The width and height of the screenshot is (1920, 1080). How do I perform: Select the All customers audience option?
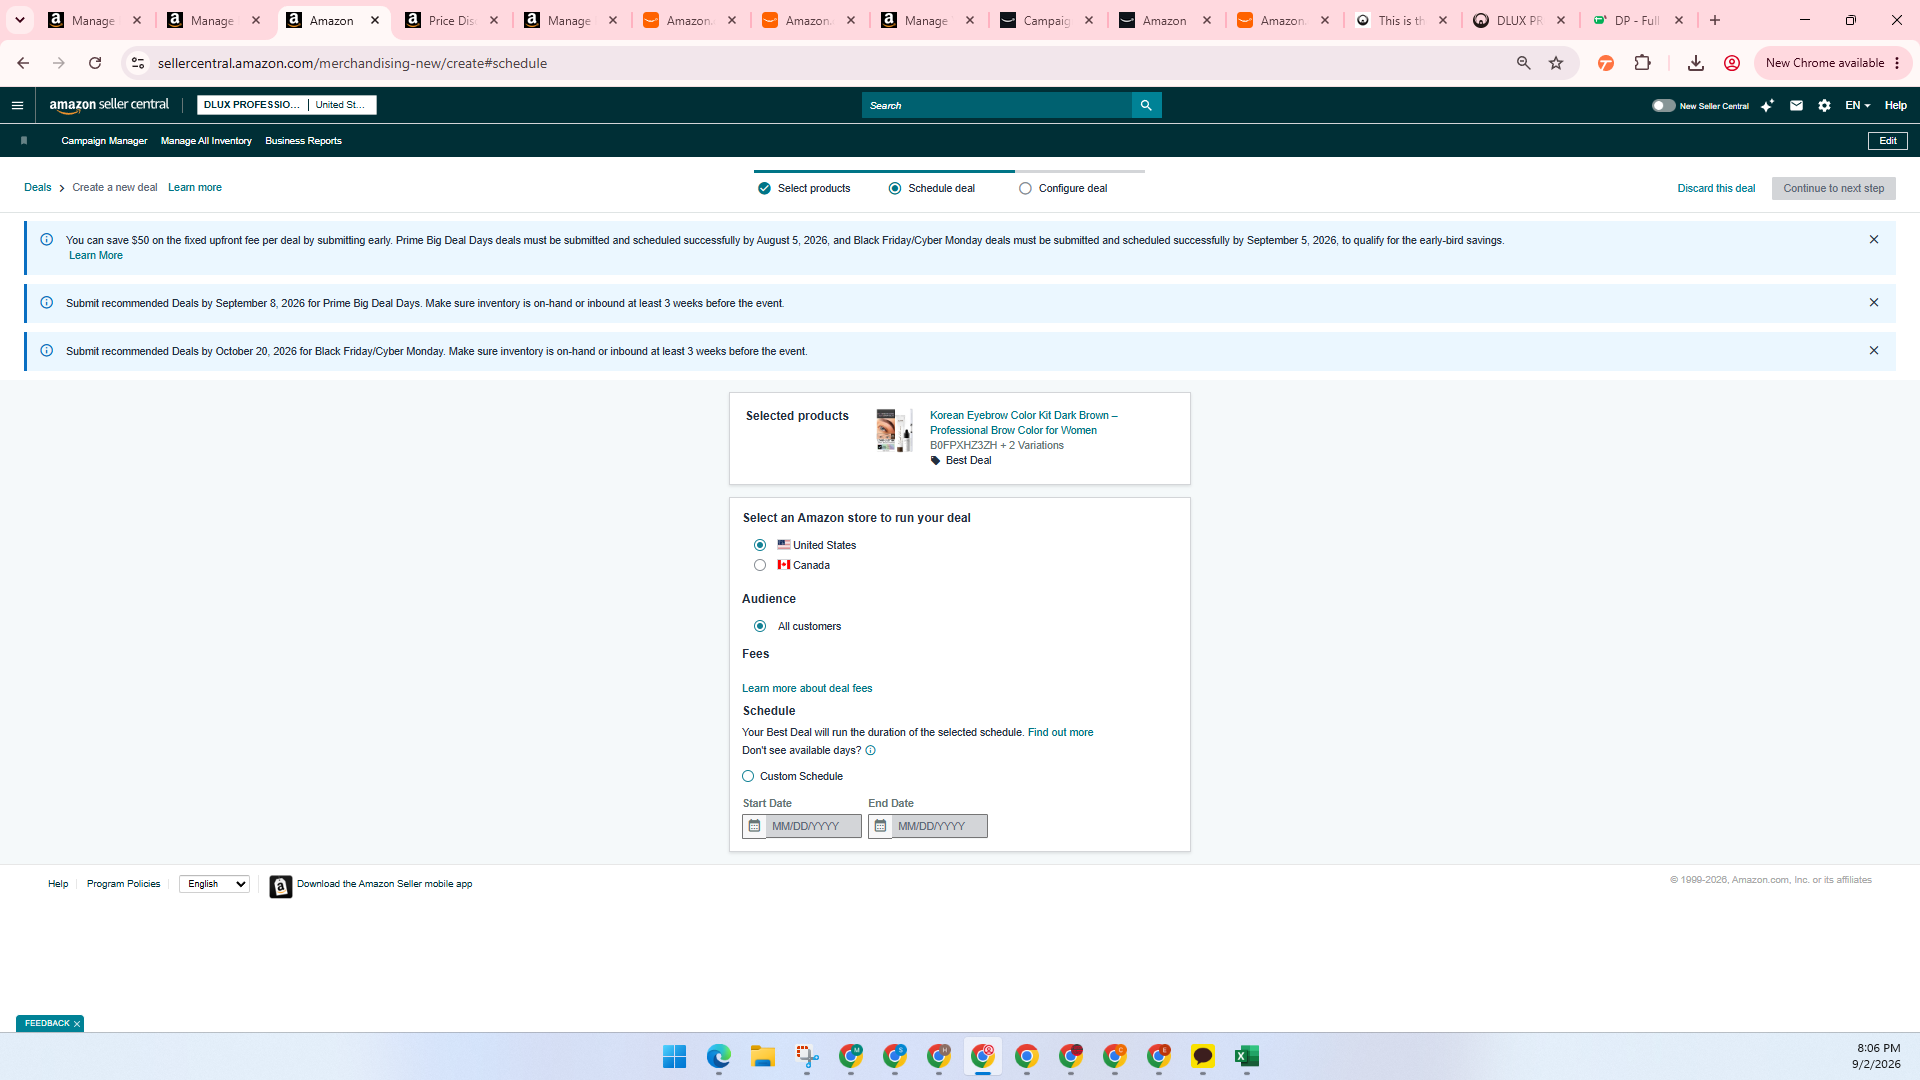pyautogui.click(x=760, y=627)
